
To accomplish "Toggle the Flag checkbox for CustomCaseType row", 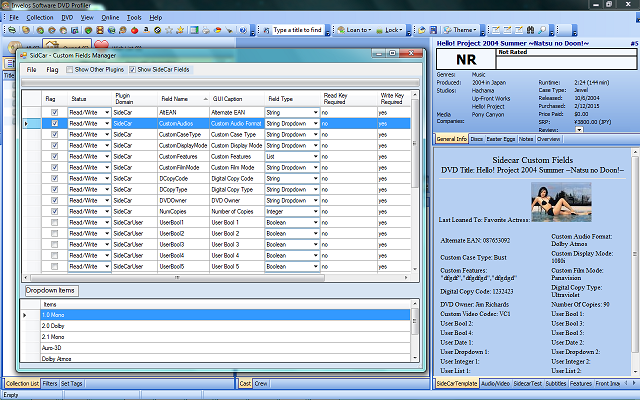I will 55,134.
